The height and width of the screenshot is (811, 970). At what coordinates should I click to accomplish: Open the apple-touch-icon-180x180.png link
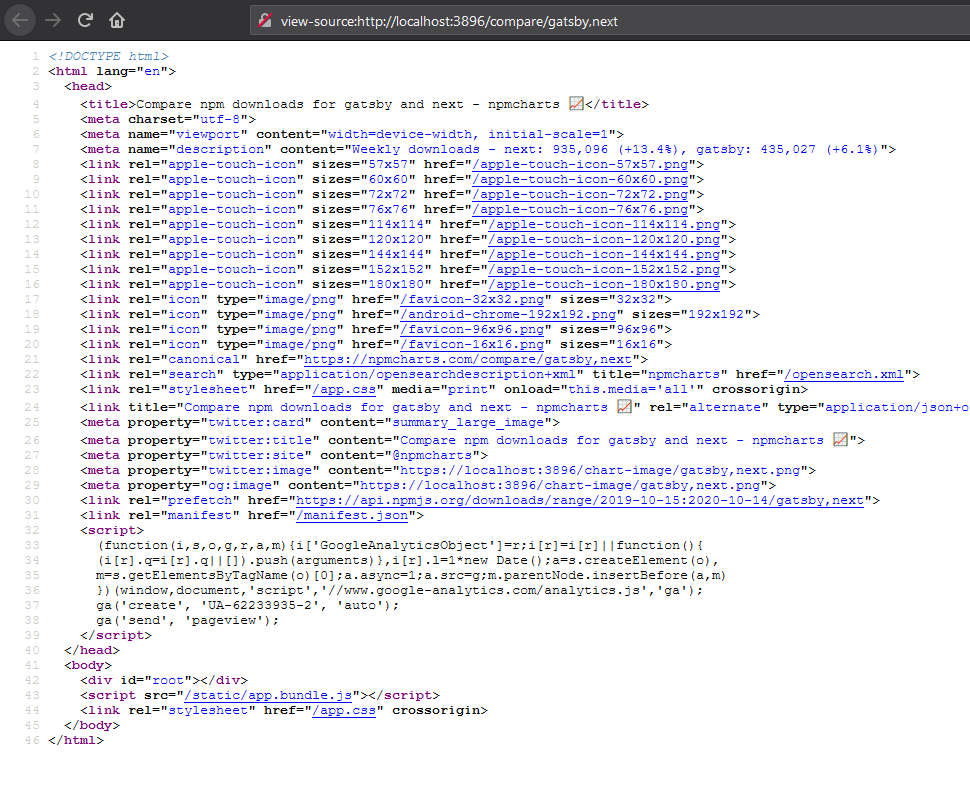pos(604,285)
